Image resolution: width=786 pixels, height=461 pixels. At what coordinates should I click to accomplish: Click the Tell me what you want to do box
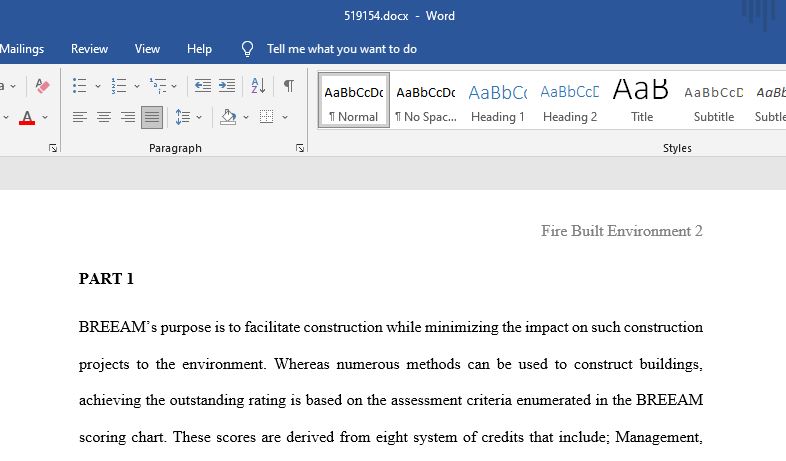341,49
